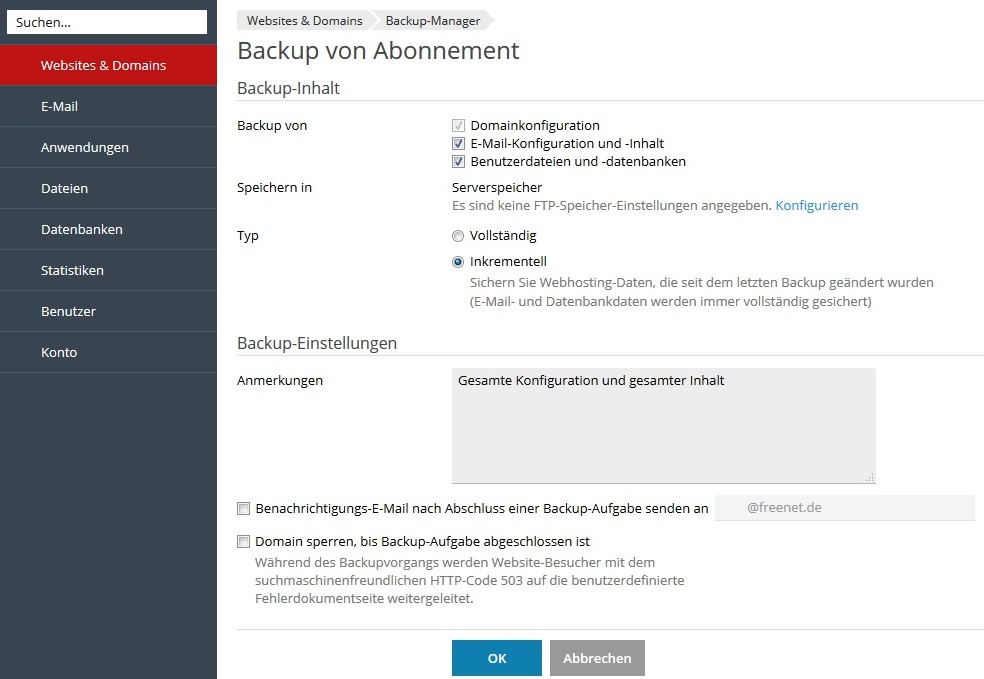Click the OK button

tap(496, 658)
